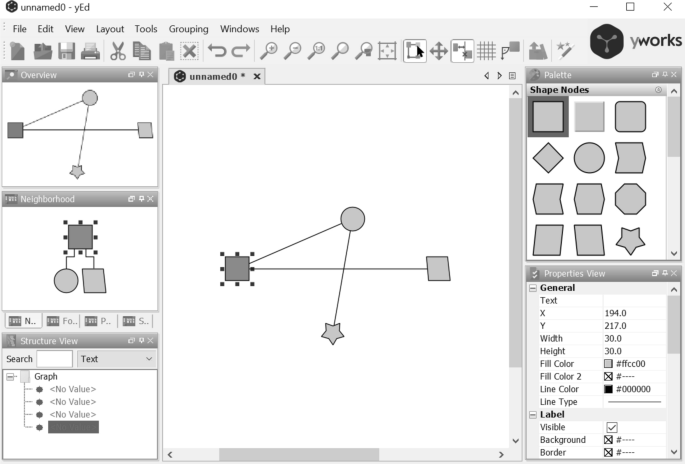This screenshot has width=685, height=464.
Task: Click the Save floppy disk icon
Action: coord(66,51)
